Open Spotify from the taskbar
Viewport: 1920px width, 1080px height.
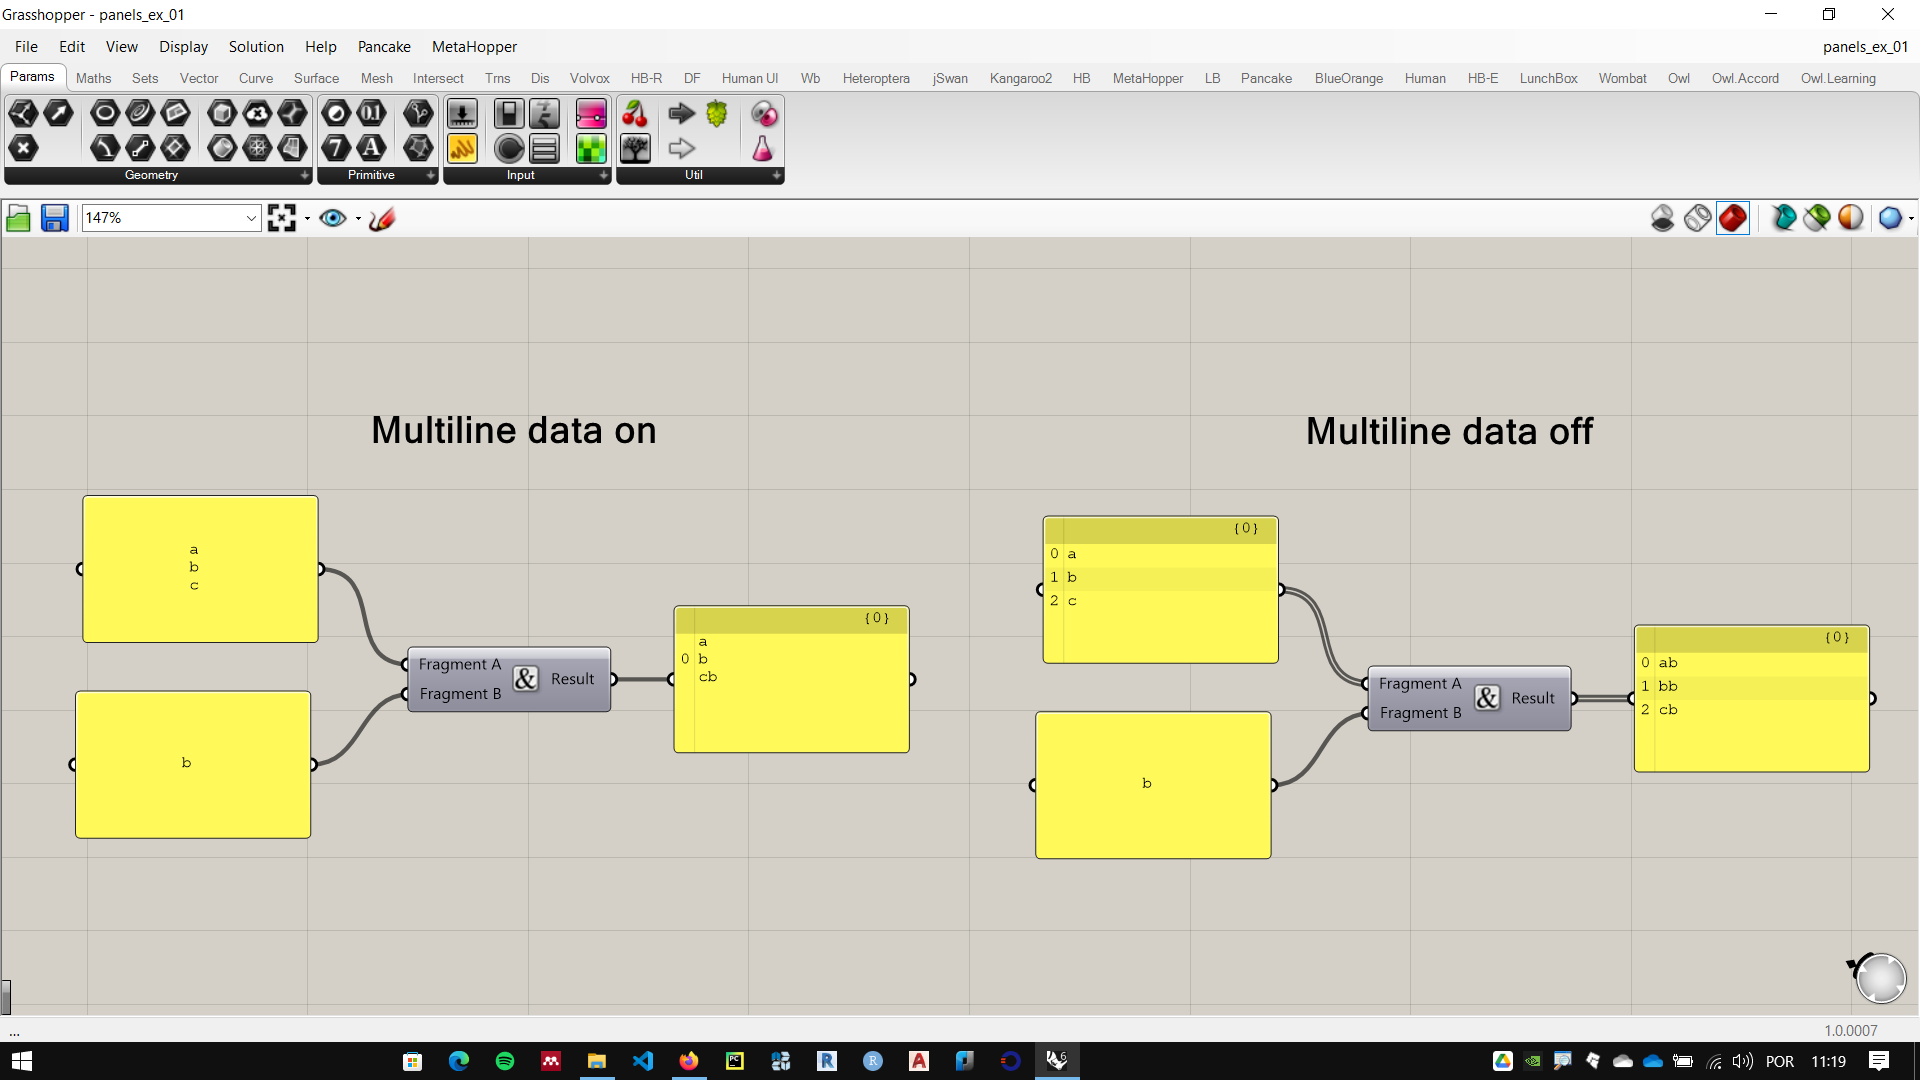(x=504, y=1061)
